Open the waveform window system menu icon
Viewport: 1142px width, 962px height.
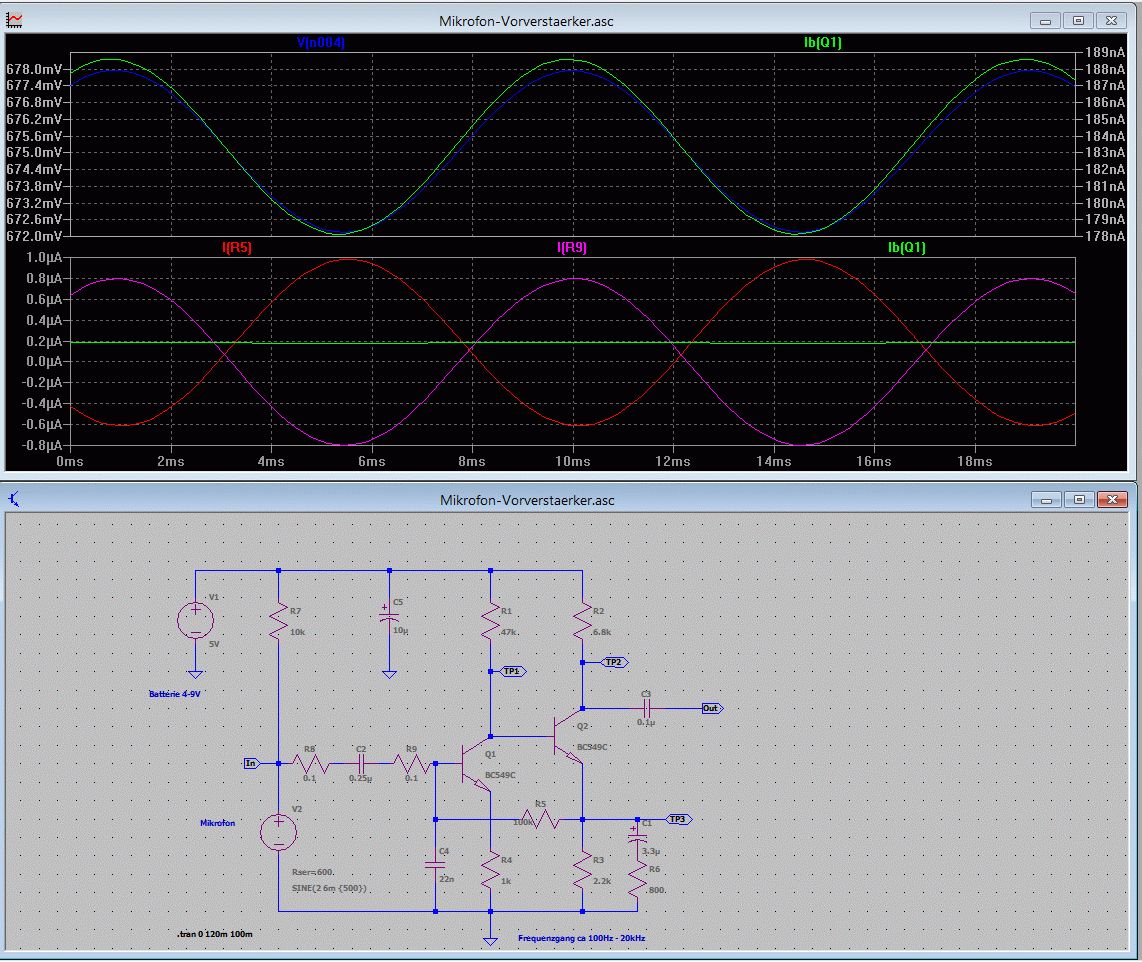click(x=16, y=20)
